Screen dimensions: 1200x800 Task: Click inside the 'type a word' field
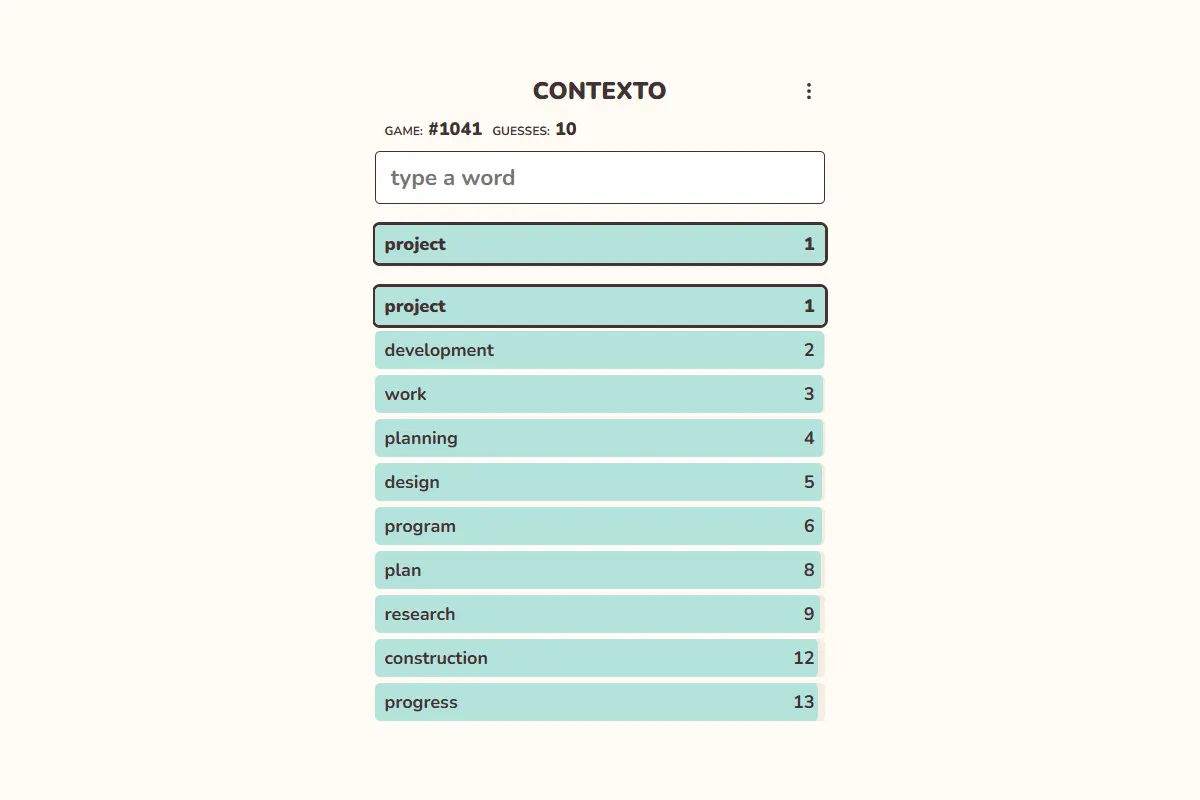pyautogui.click(x=599, y=177)
